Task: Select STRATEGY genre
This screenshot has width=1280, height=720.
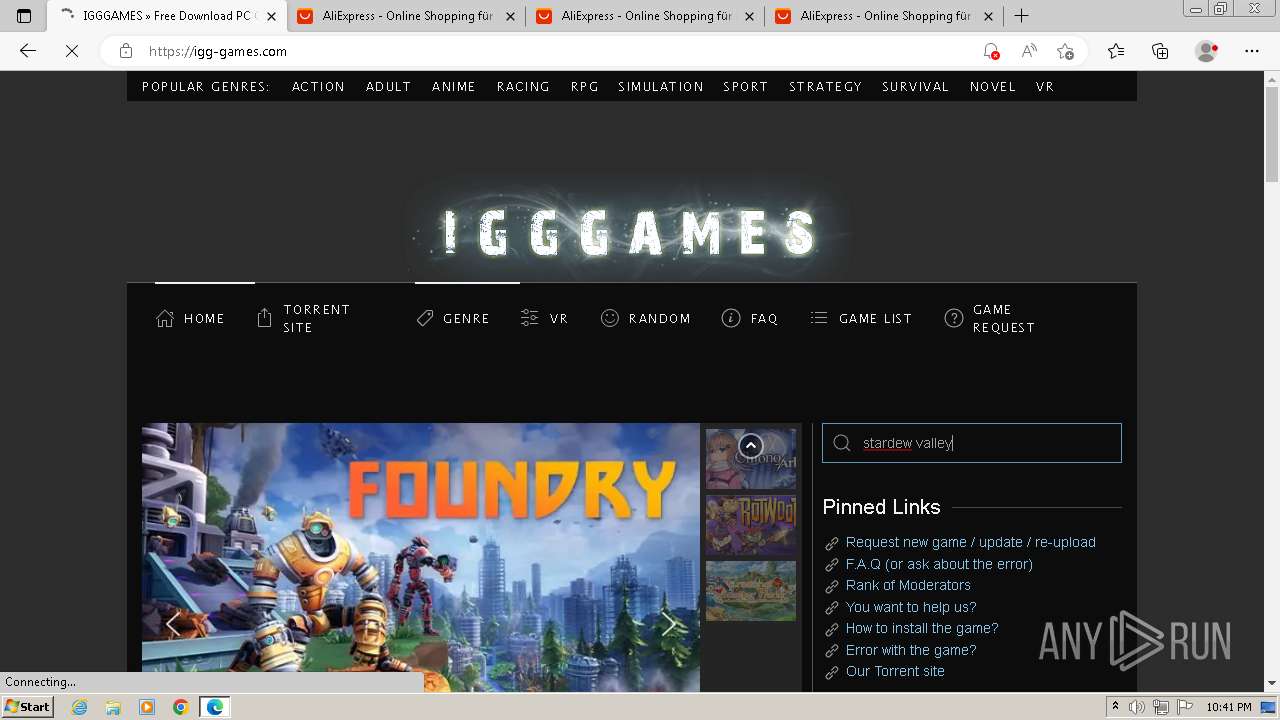Action: (x=825, y=87)
